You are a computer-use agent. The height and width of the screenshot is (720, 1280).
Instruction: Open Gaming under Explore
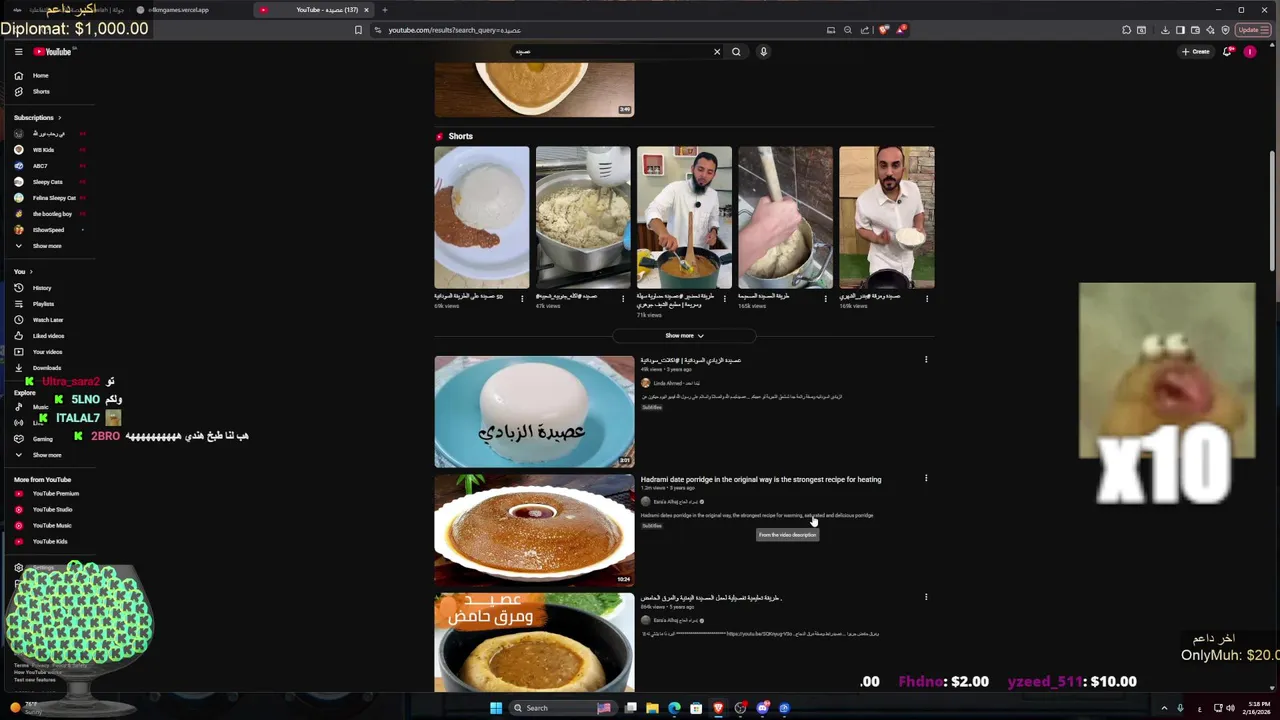pyautogui.click(x=42, y=439)
